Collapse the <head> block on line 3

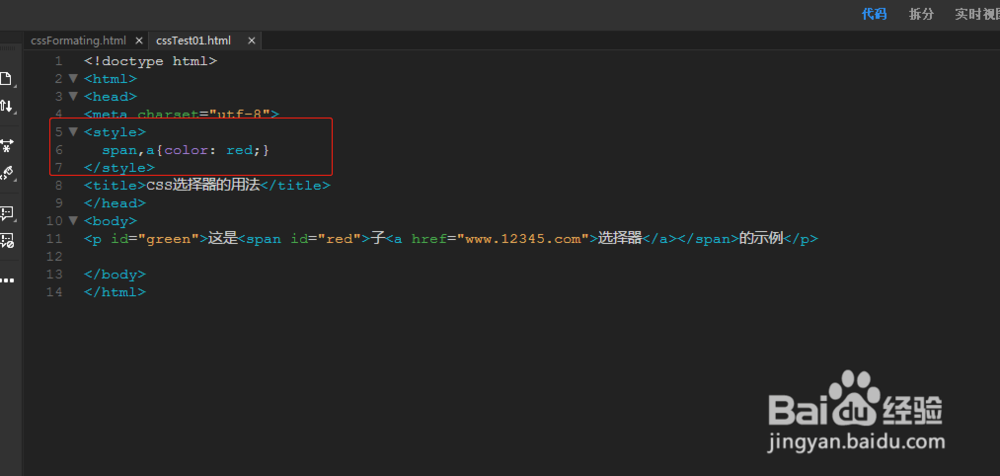point(73,96)
